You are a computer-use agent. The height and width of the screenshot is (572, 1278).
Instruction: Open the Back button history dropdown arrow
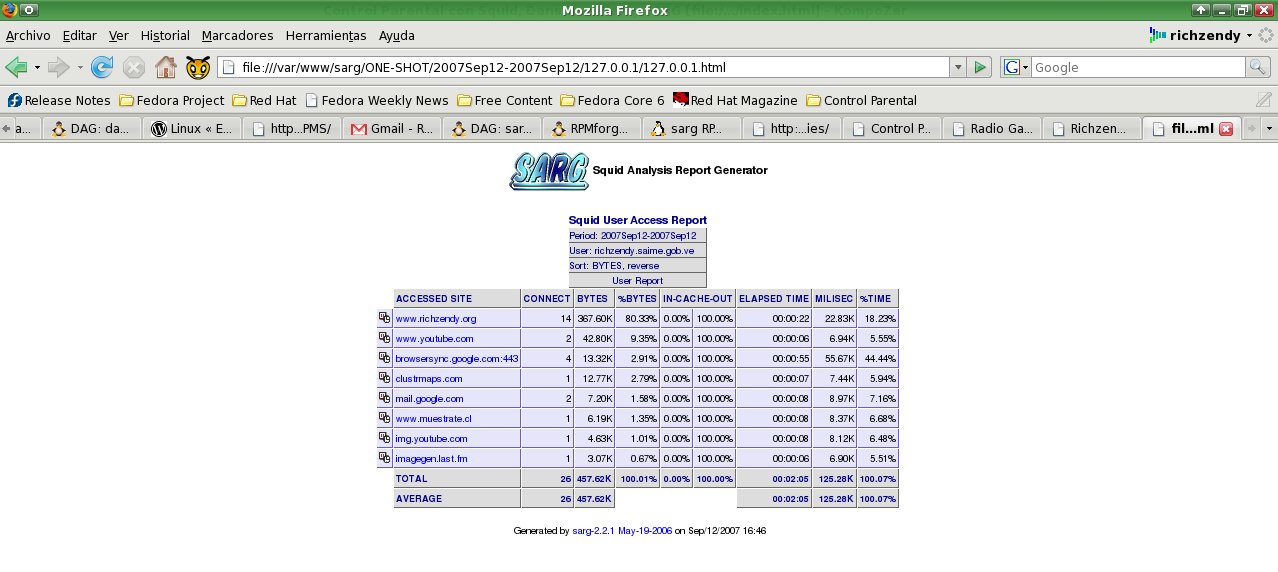click(x=37, y=68)
